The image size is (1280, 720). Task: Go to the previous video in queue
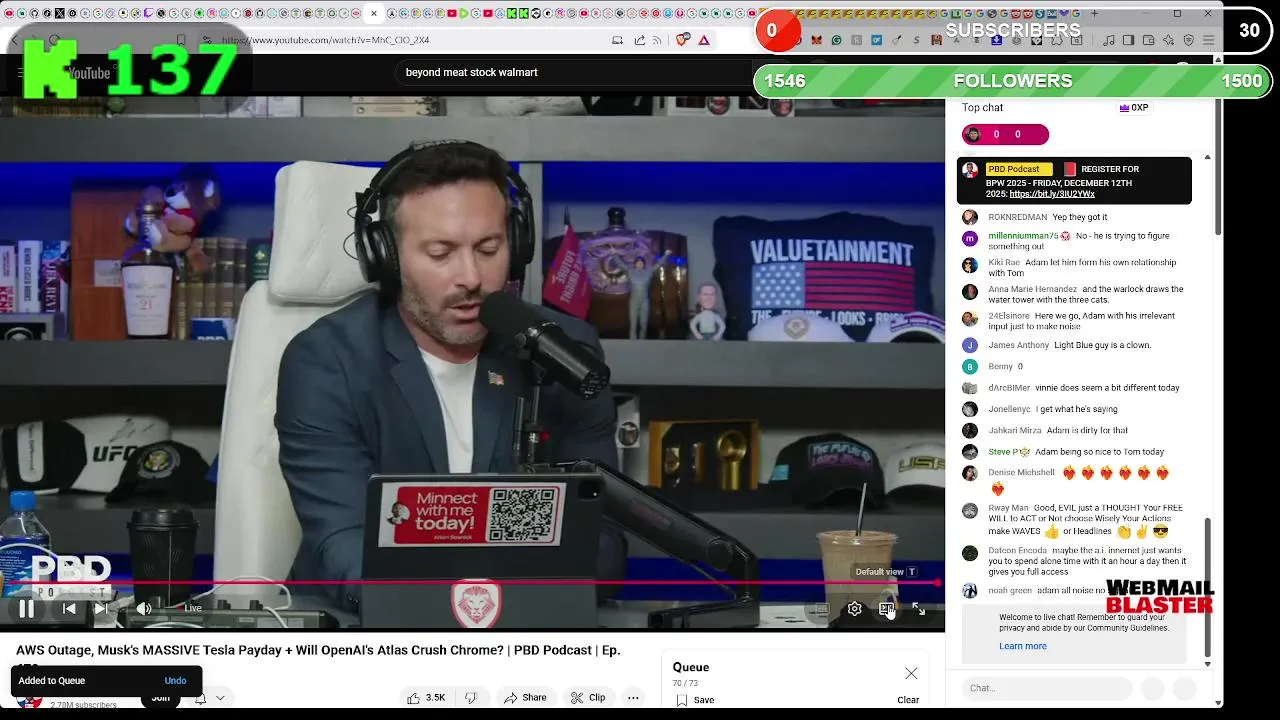point(69,608)
